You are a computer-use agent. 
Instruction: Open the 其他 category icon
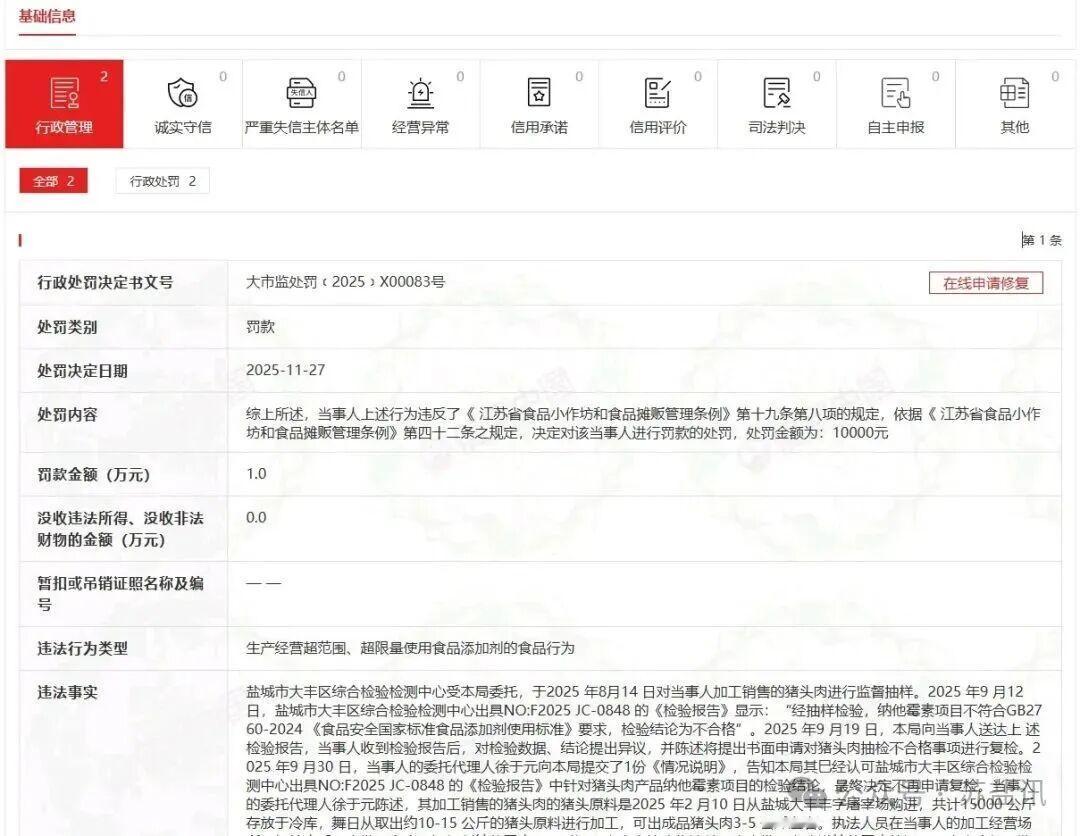click(x=1015, y=95)
